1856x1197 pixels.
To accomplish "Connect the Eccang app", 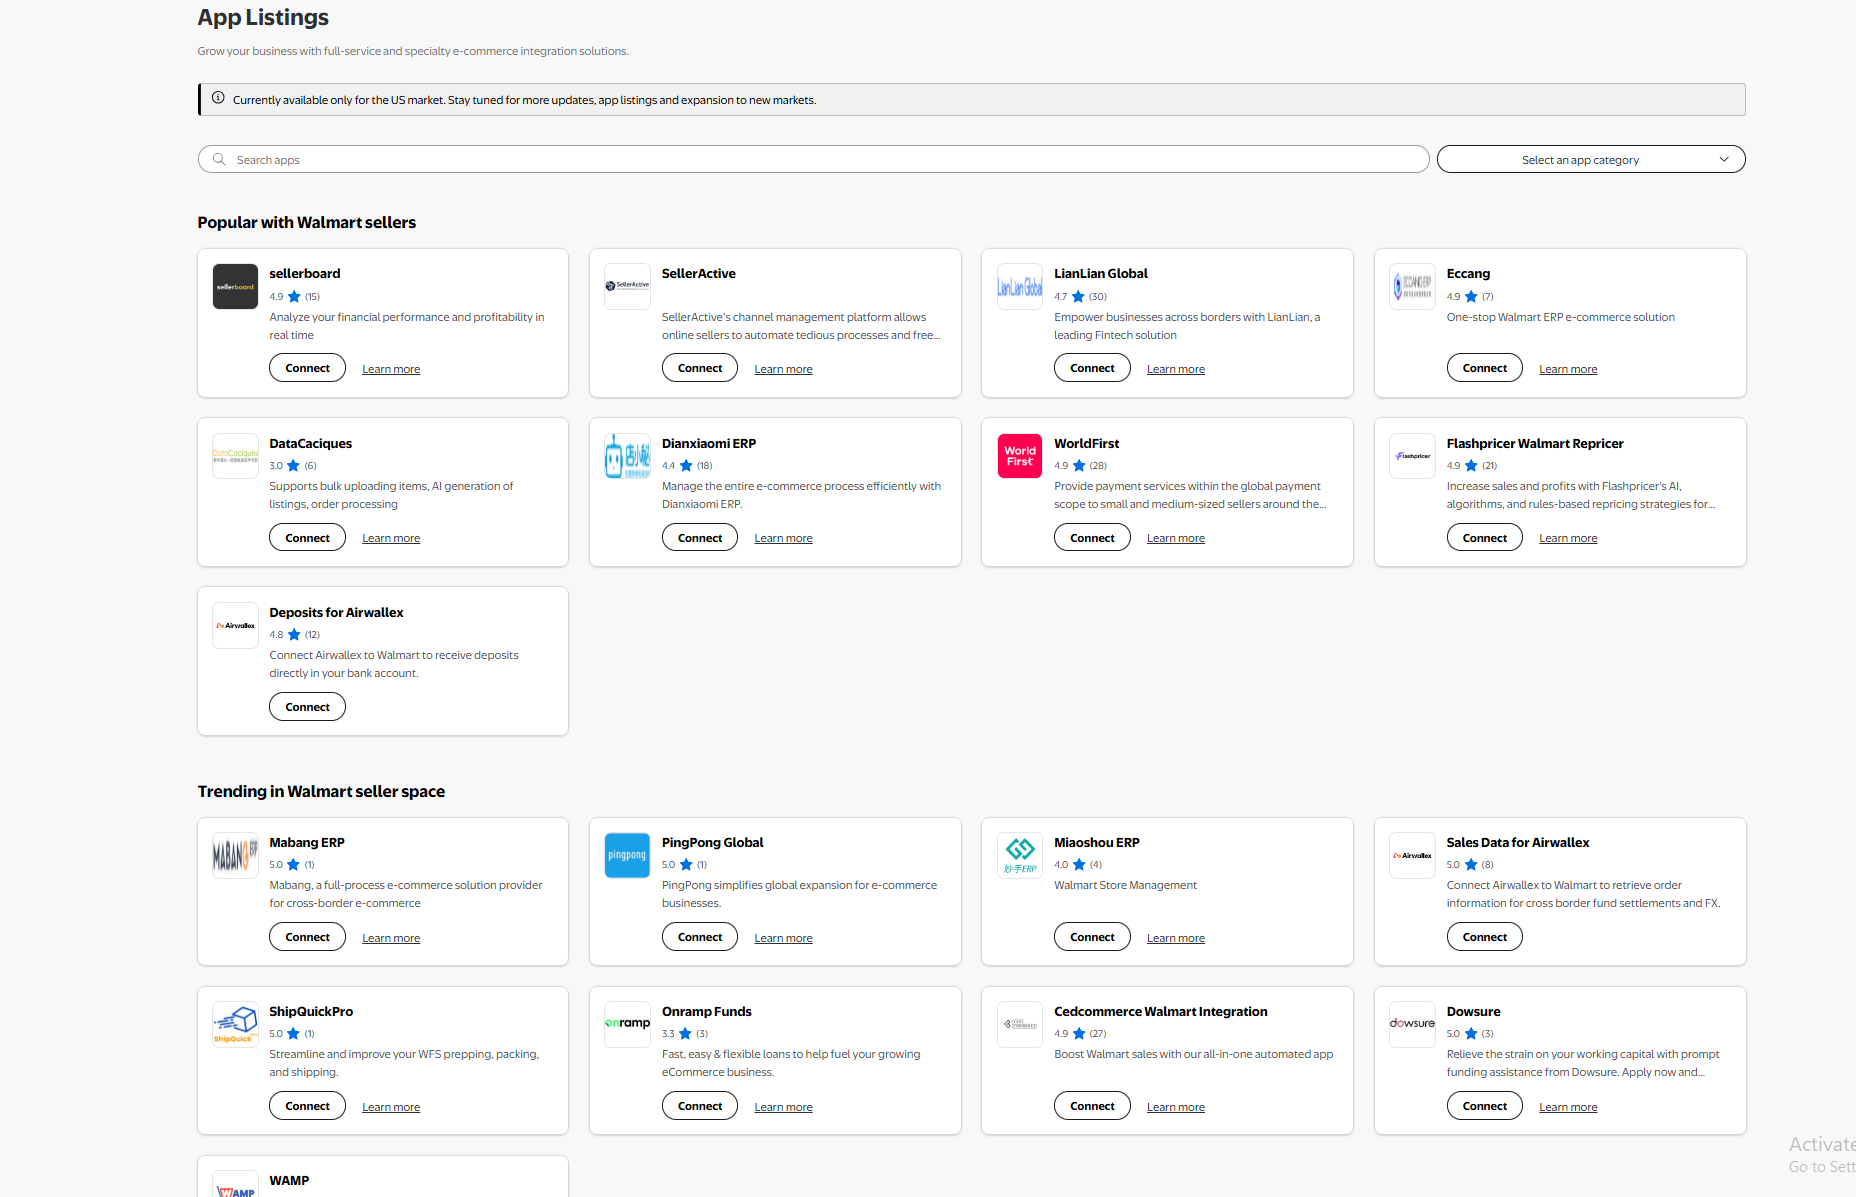I will click(x=1484, y=368).
